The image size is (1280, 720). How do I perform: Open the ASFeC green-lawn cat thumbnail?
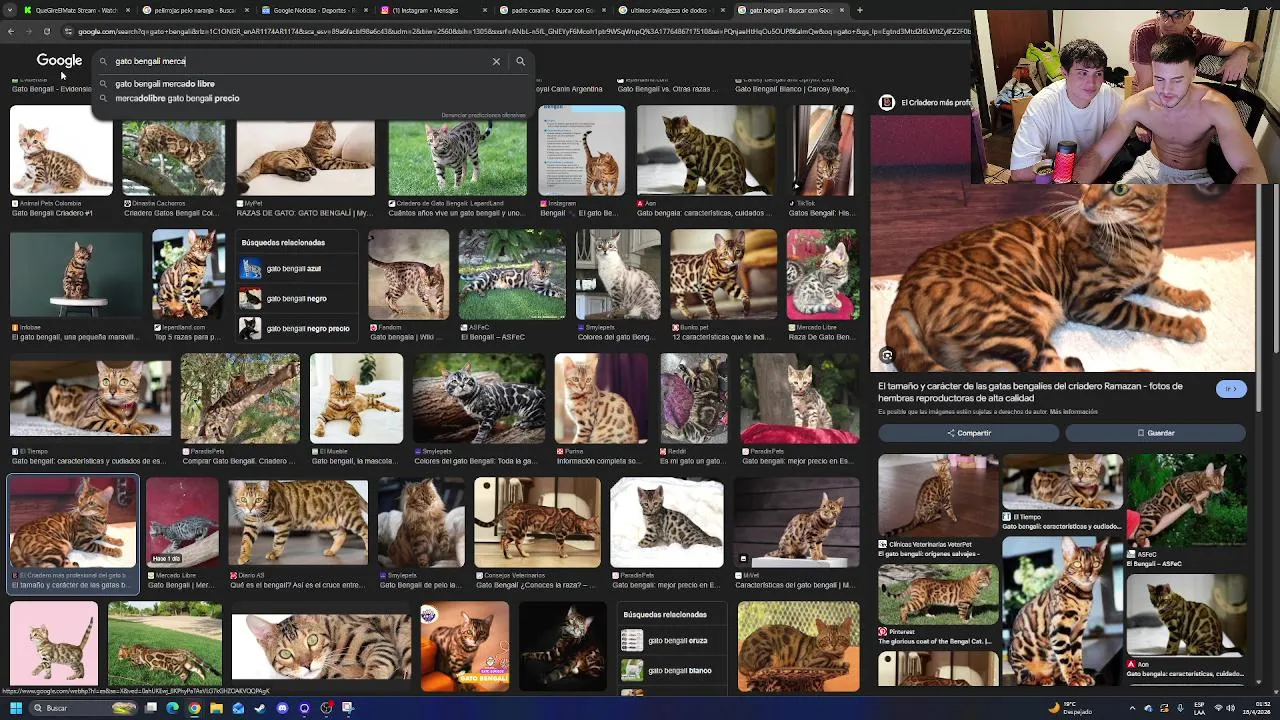pyautogui.click(x=512, y=274)
